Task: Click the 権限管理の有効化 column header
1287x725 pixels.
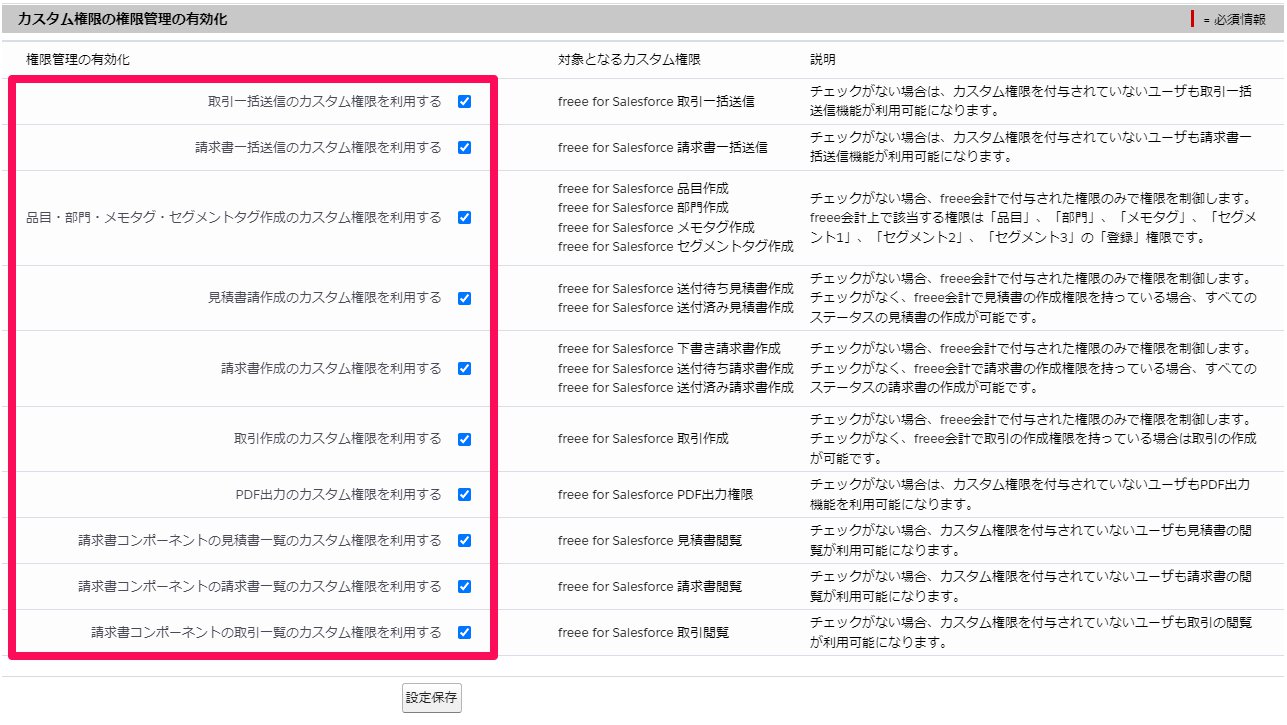Action: 78,60
